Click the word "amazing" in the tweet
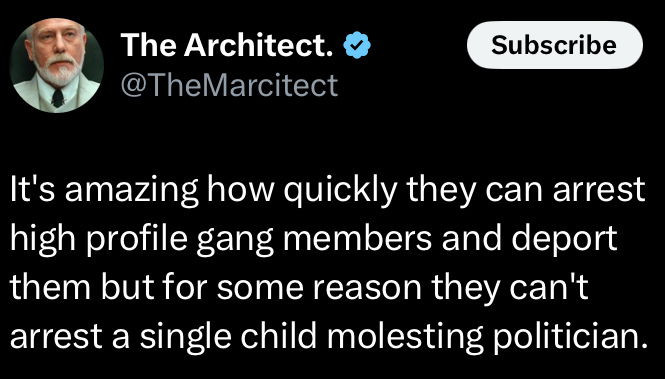This screenshot has width=665, height=379. pos(131,192)
